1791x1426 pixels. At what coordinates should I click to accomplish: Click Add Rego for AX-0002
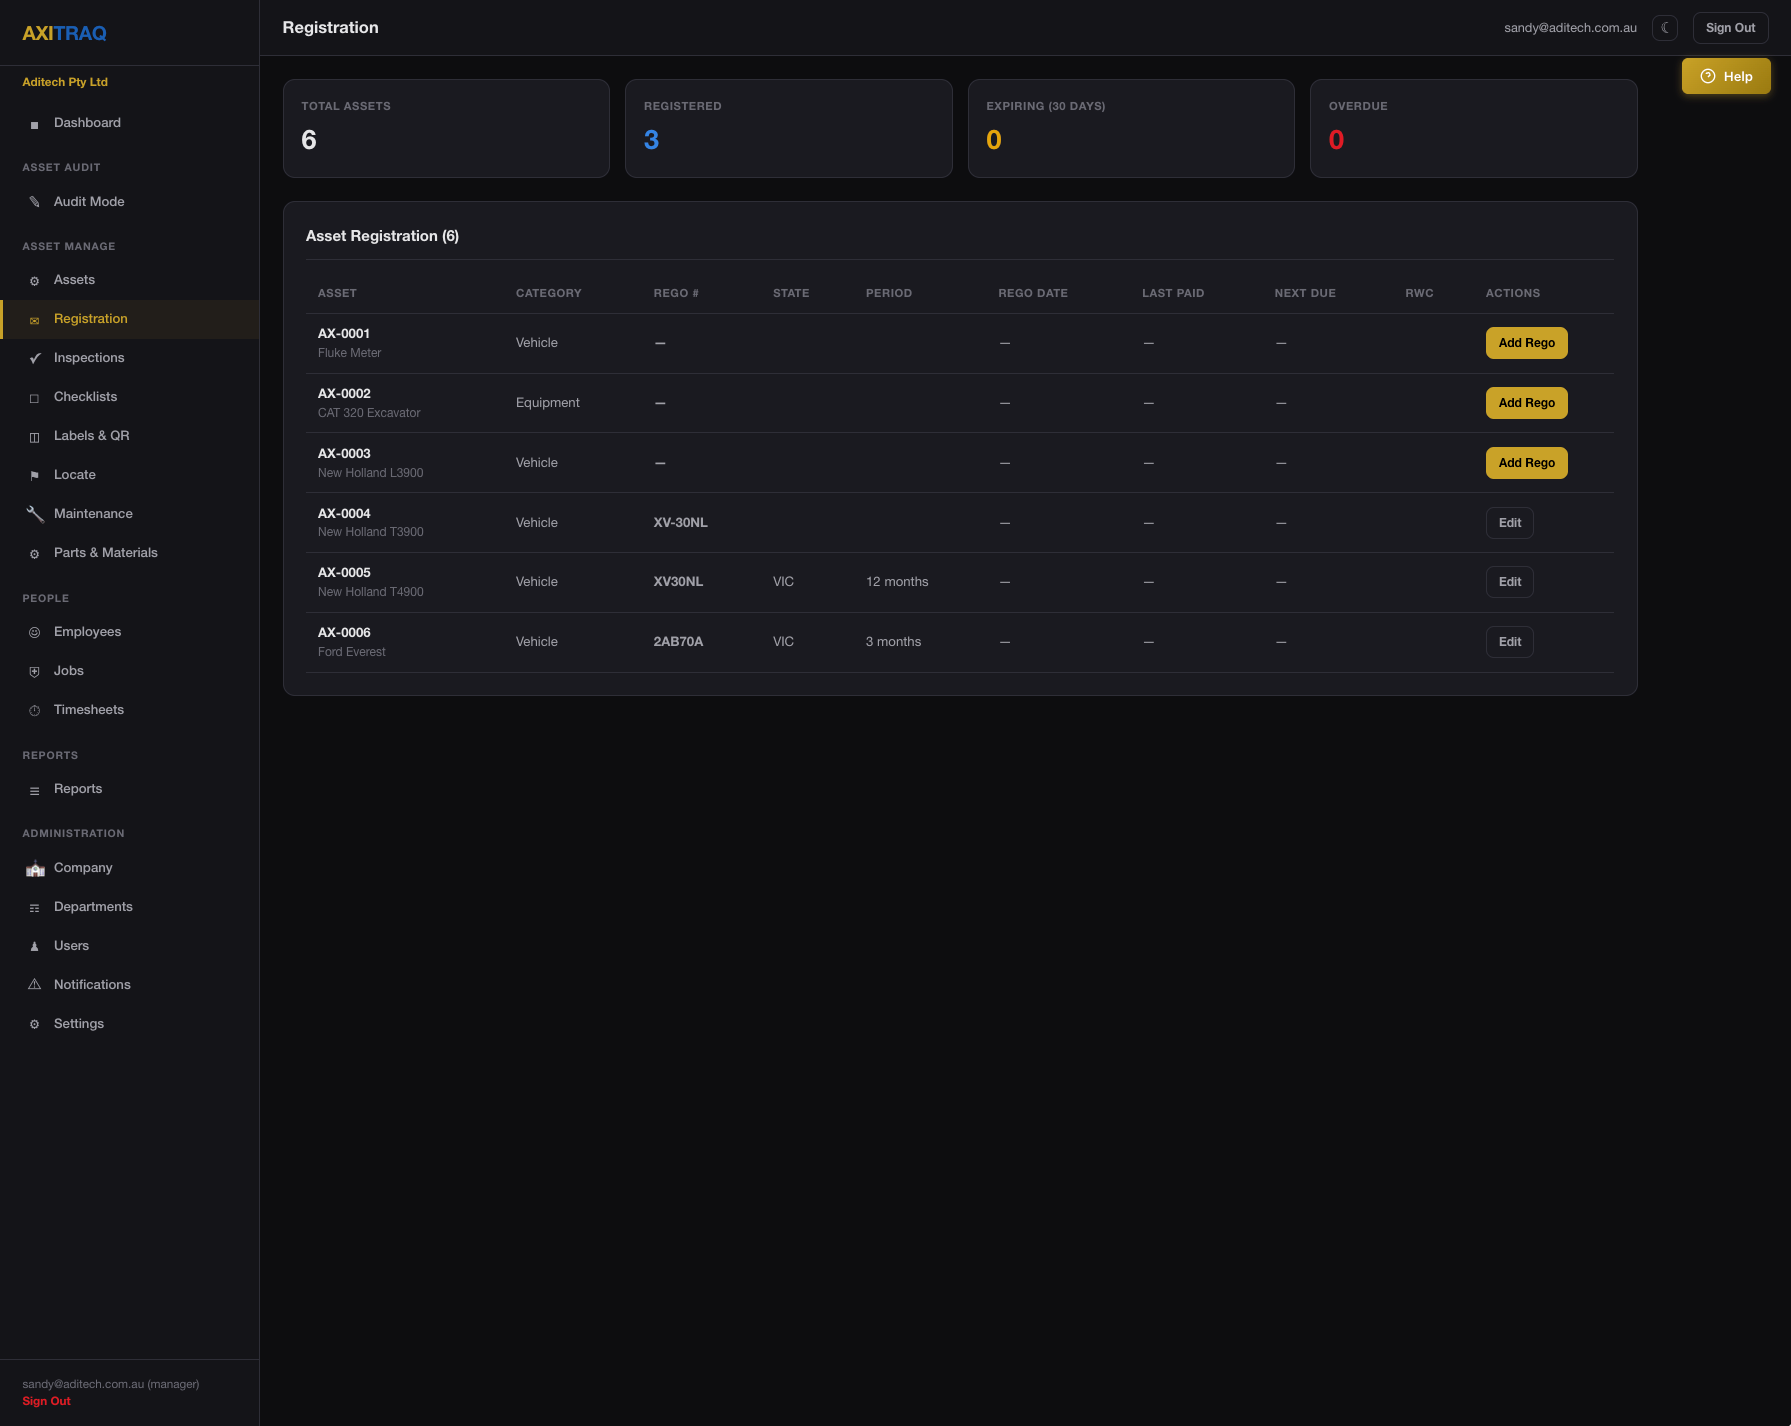coord(1526,403)
